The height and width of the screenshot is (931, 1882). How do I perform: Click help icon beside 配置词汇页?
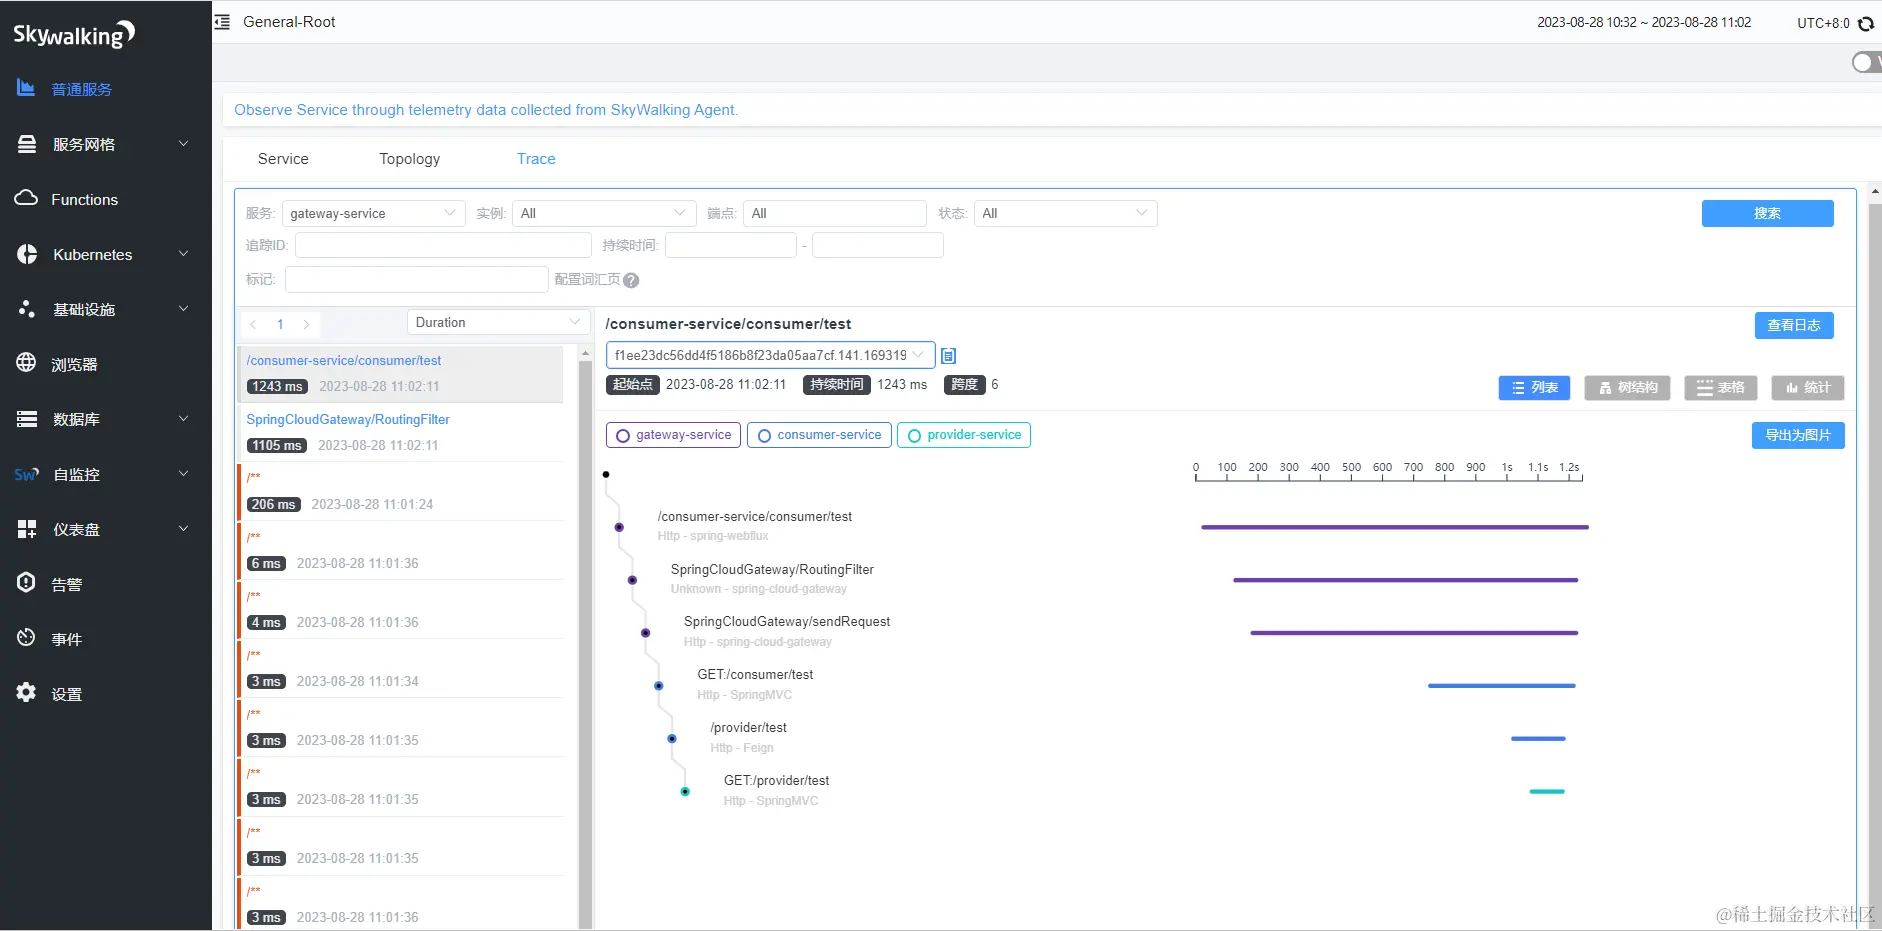click(631, 280)
